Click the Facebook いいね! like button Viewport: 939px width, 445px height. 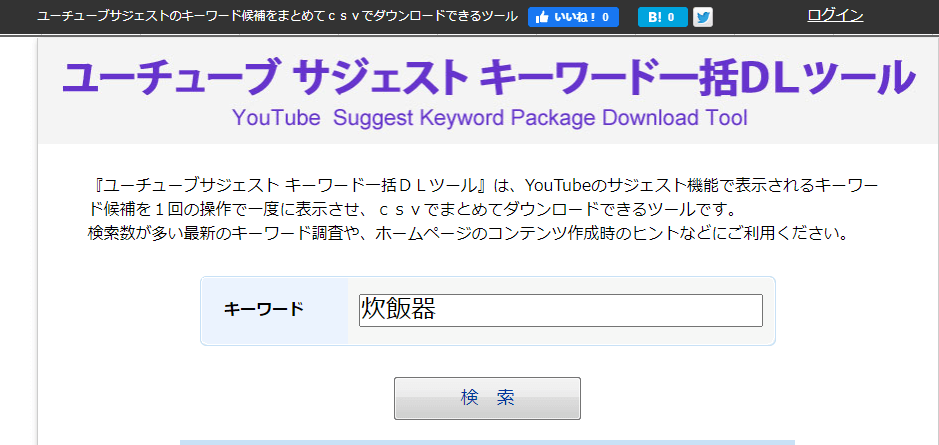pos(573,17)
